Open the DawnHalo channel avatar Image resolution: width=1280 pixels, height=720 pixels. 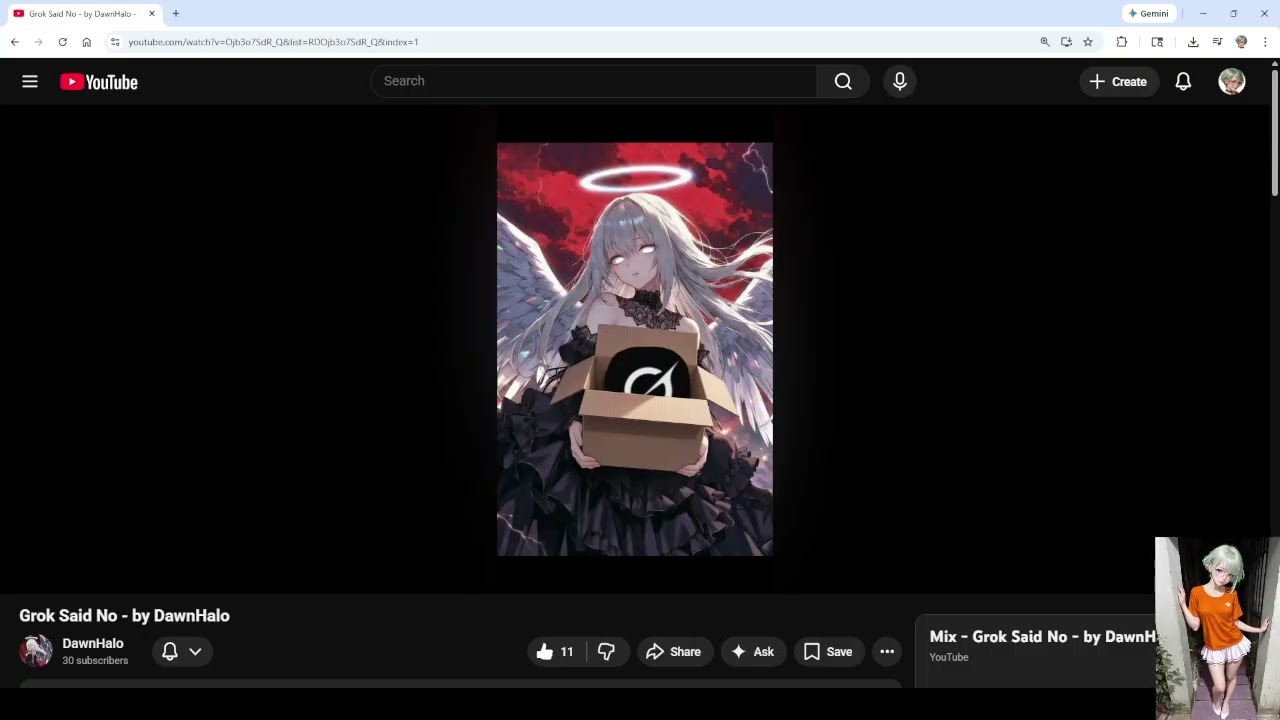[36, 651]
